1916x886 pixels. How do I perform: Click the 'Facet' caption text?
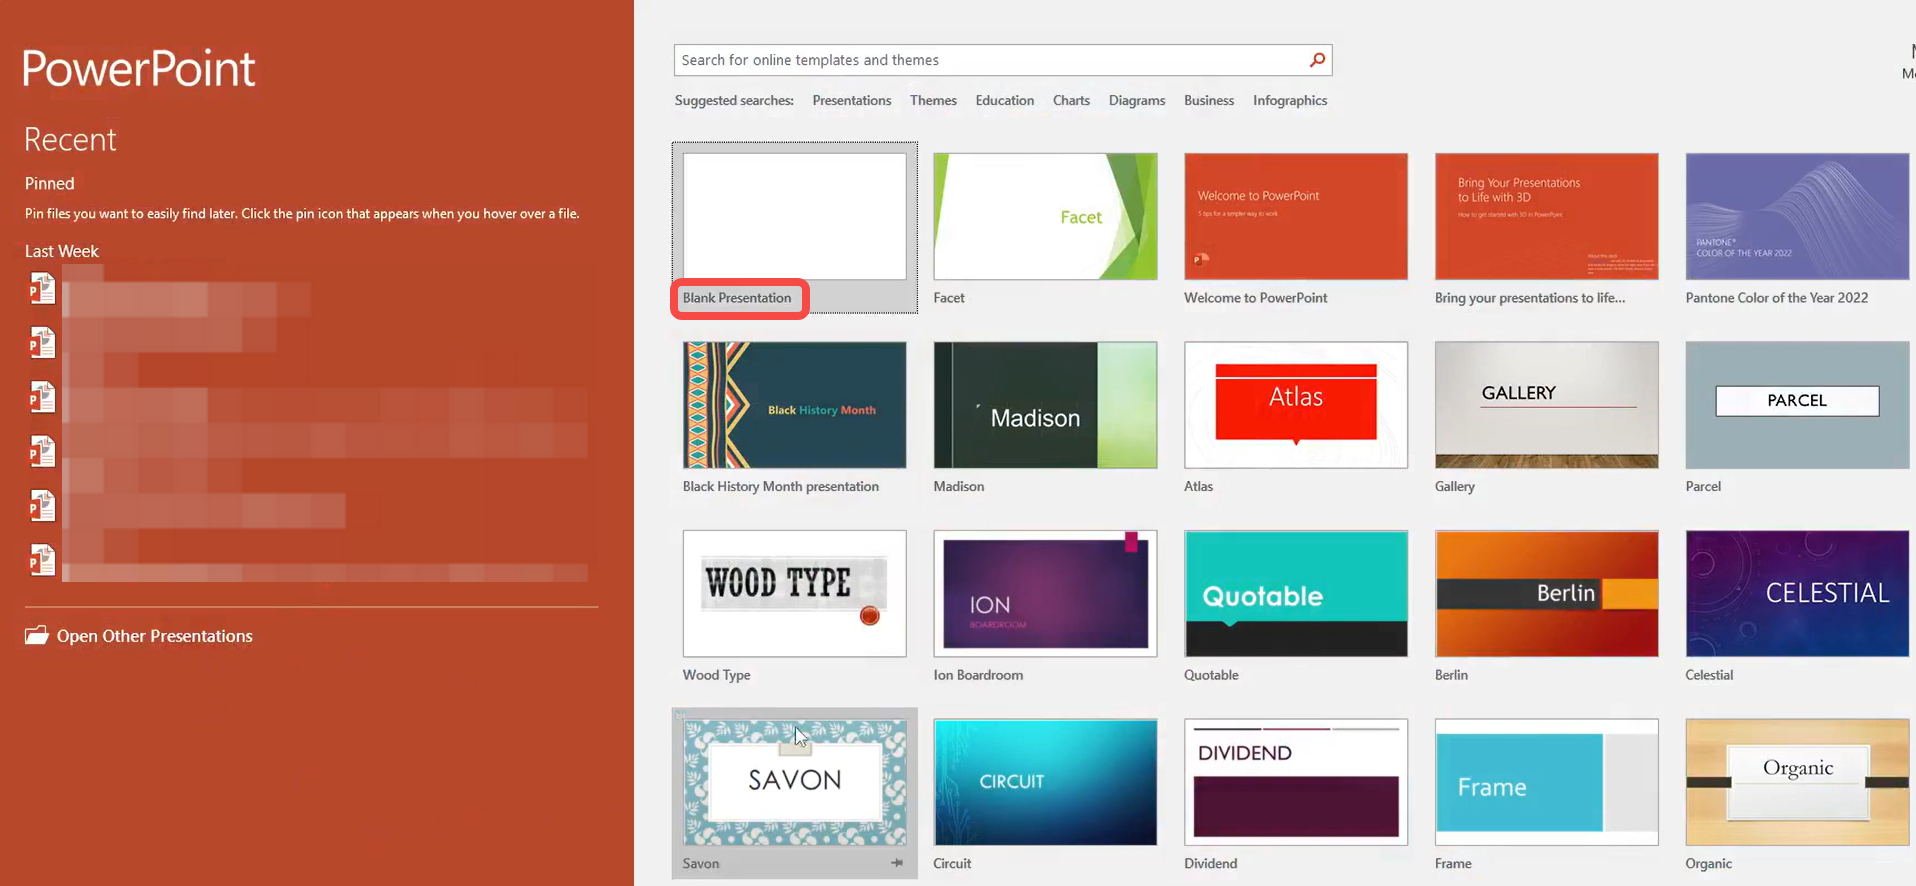tap(949, 298)
